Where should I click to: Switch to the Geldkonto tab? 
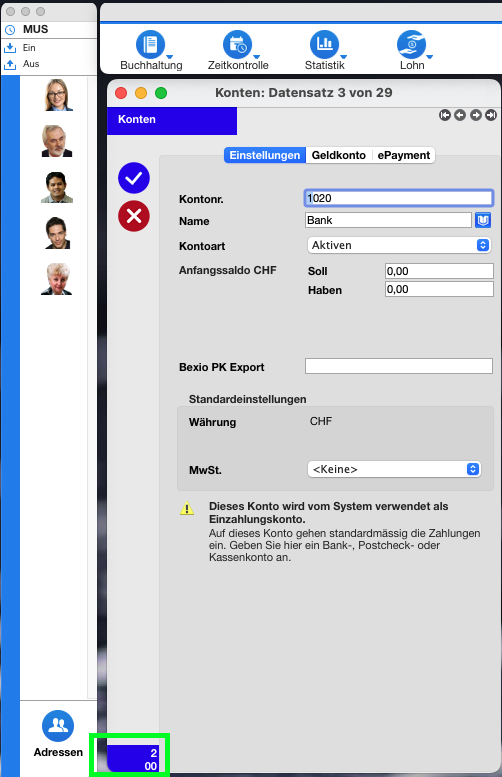pyautogui.click(x=338, y=155)
